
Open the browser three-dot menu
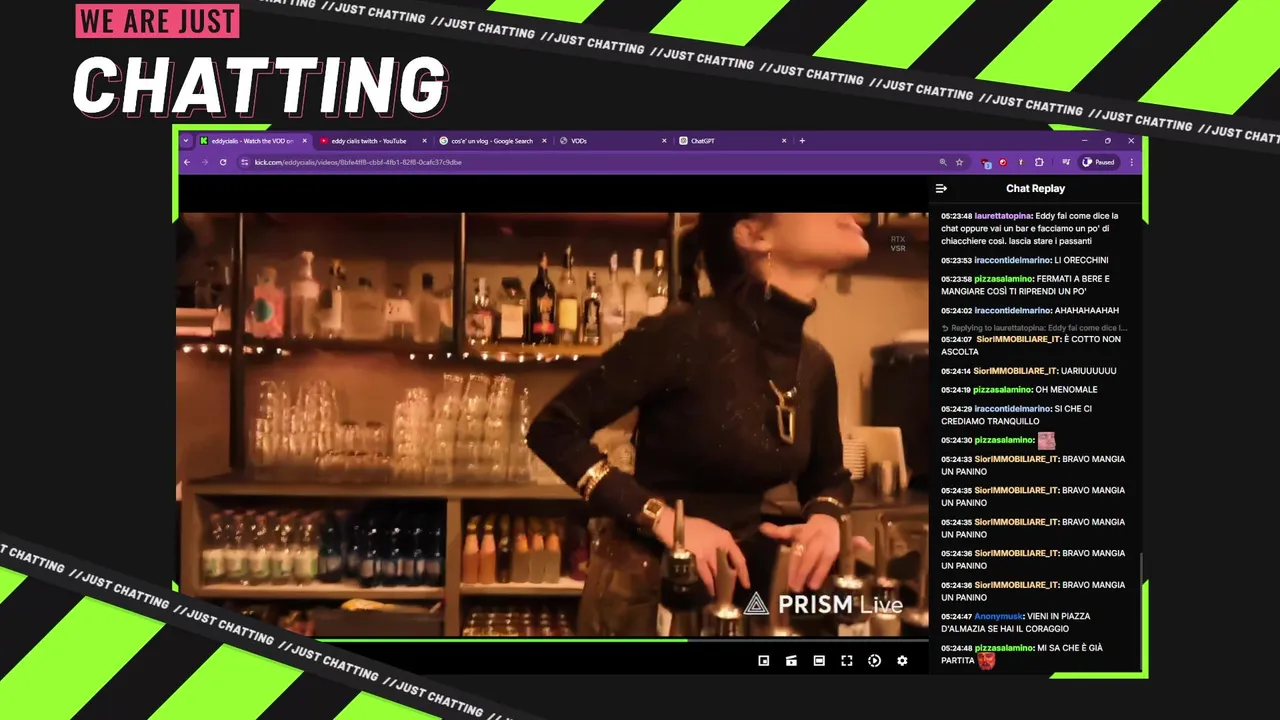(1132, 162)
